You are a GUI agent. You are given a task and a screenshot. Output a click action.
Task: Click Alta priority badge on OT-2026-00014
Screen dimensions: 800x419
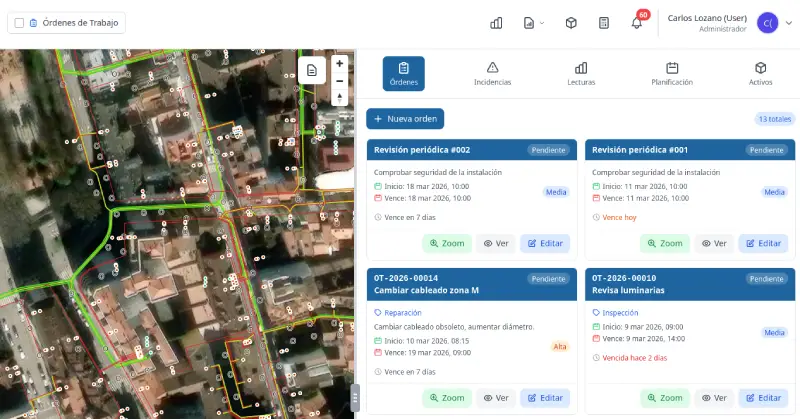(560, 347)
